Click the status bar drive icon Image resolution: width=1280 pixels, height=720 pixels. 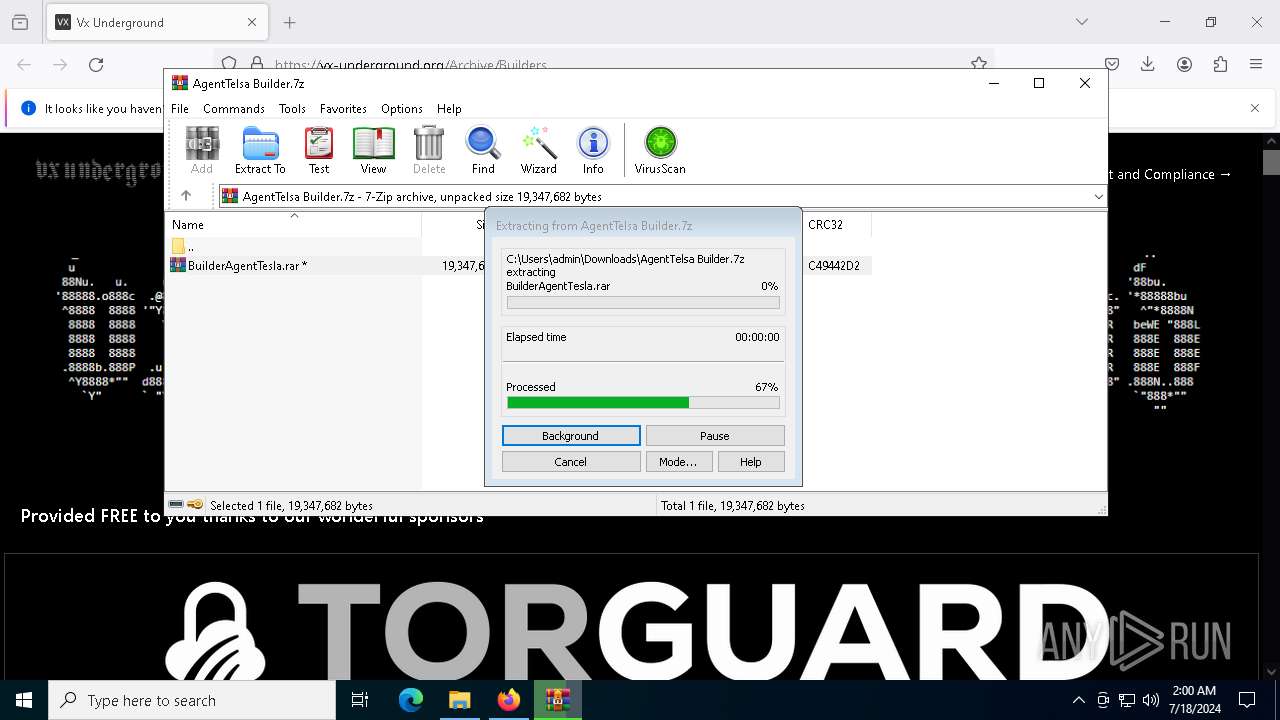click(x=177, y=505)
